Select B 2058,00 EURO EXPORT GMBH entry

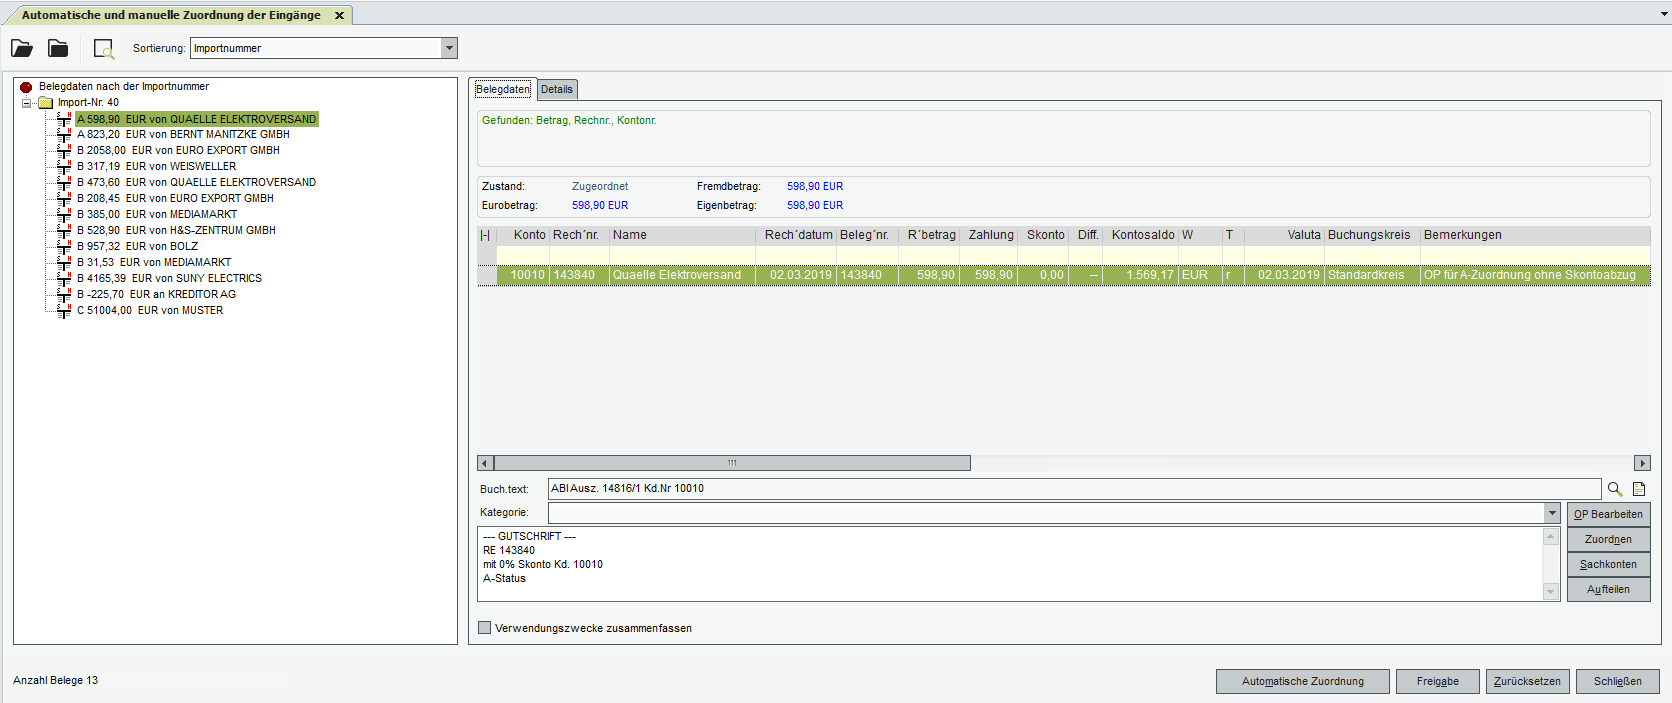point(178,151)
